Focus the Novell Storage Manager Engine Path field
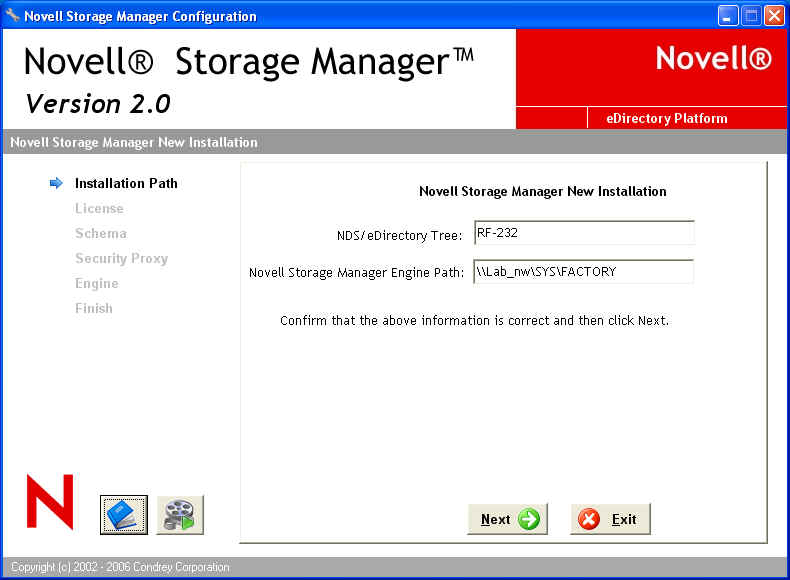 (x=583, y=272)
